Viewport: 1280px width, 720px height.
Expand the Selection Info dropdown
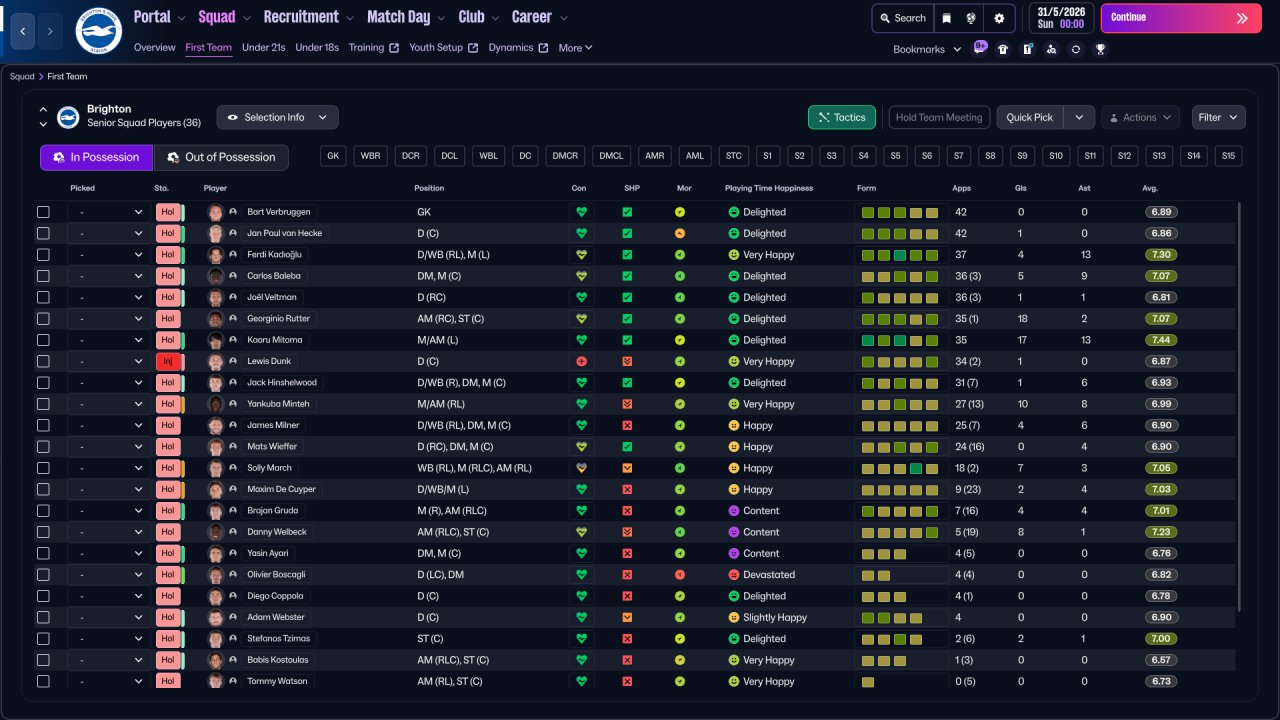coord(277,117)
